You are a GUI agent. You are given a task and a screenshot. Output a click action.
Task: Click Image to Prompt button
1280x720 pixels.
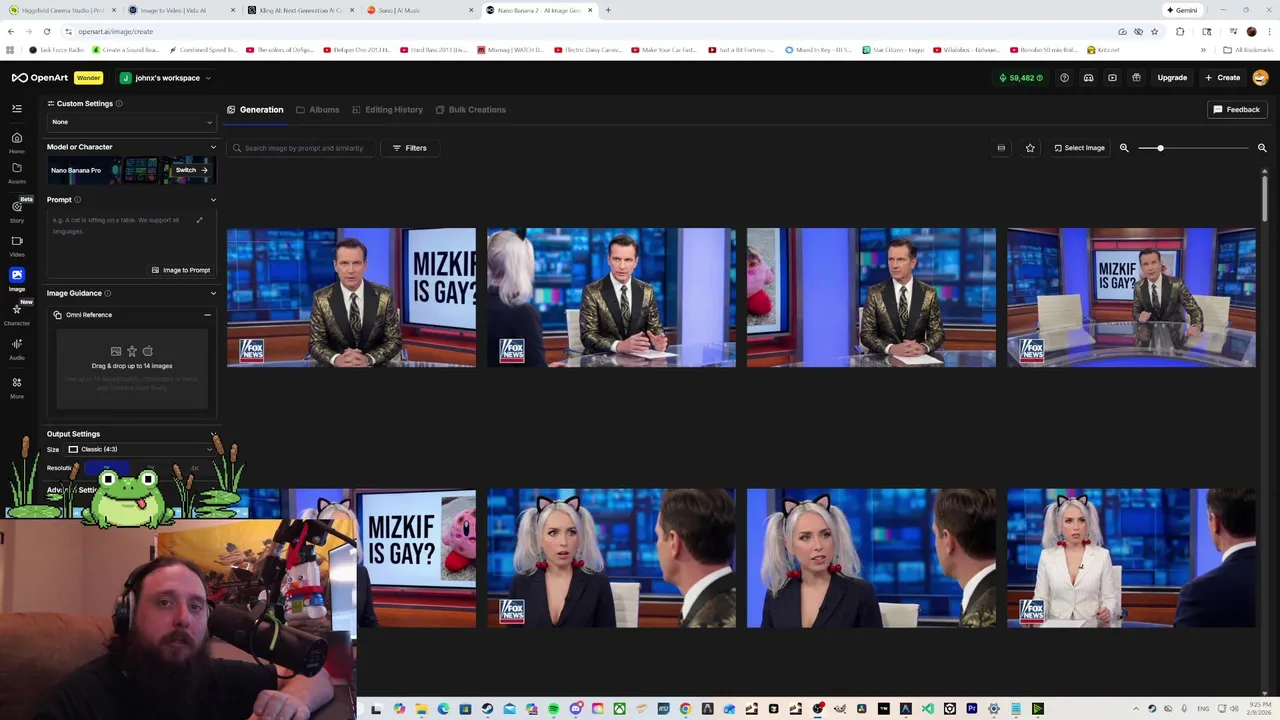(181, 270)
